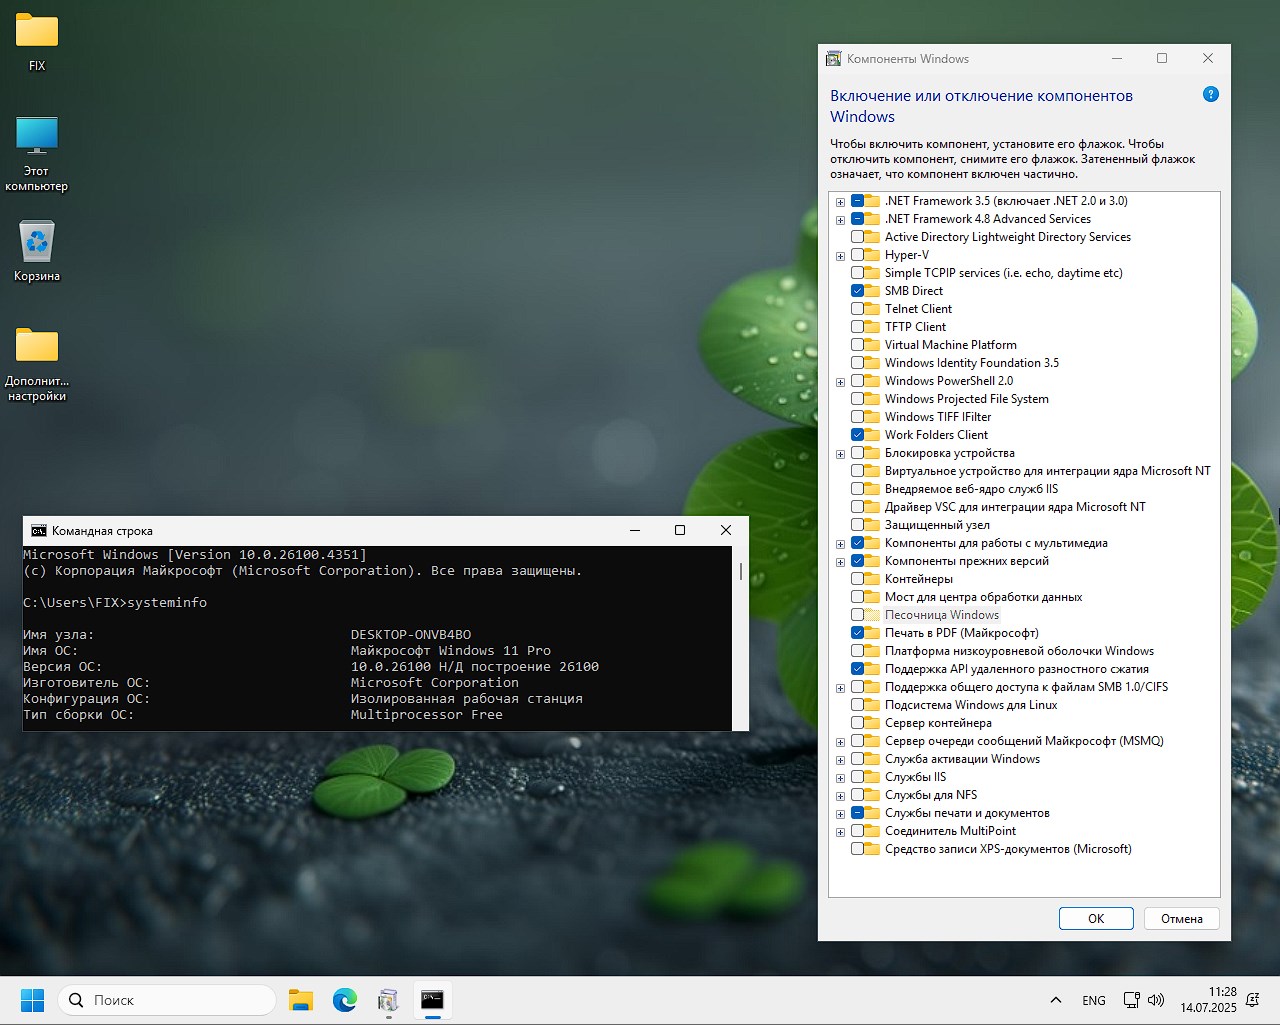Expand the .NET Framework 3.5 node

pos(840,201)
